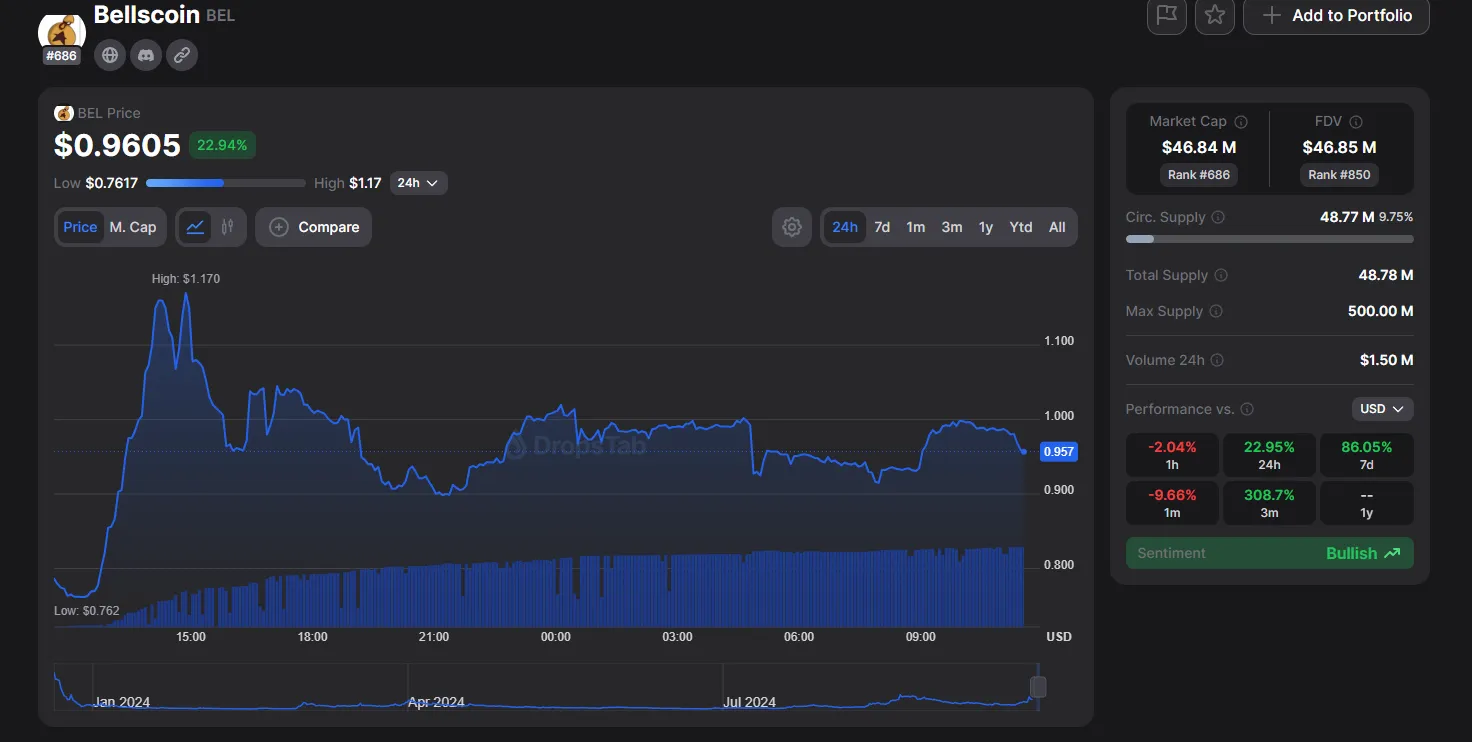The image size is (1472, 742).
Task: Click the High: $1.170 chart label
Action: pyautogui.click(x=186, y=279)
